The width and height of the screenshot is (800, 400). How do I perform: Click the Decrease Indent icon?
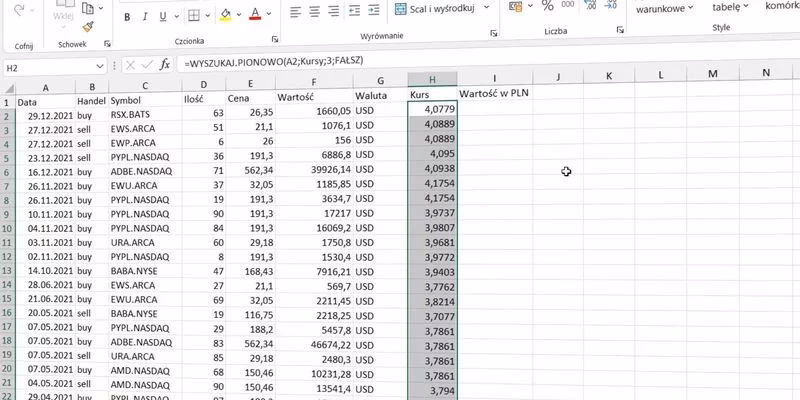click(354, 10)
